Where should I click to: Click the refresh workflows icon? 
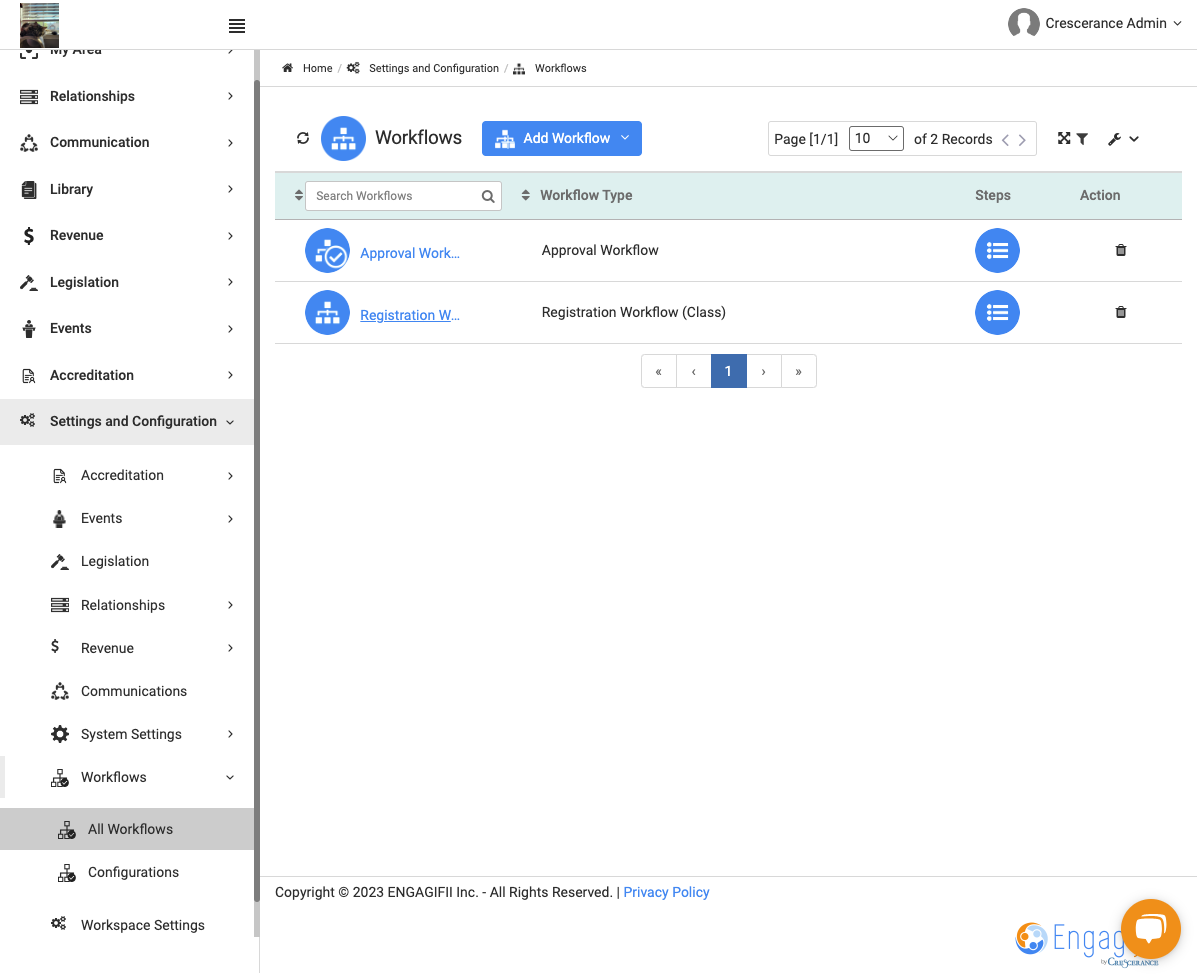click(x=303, y=138)
